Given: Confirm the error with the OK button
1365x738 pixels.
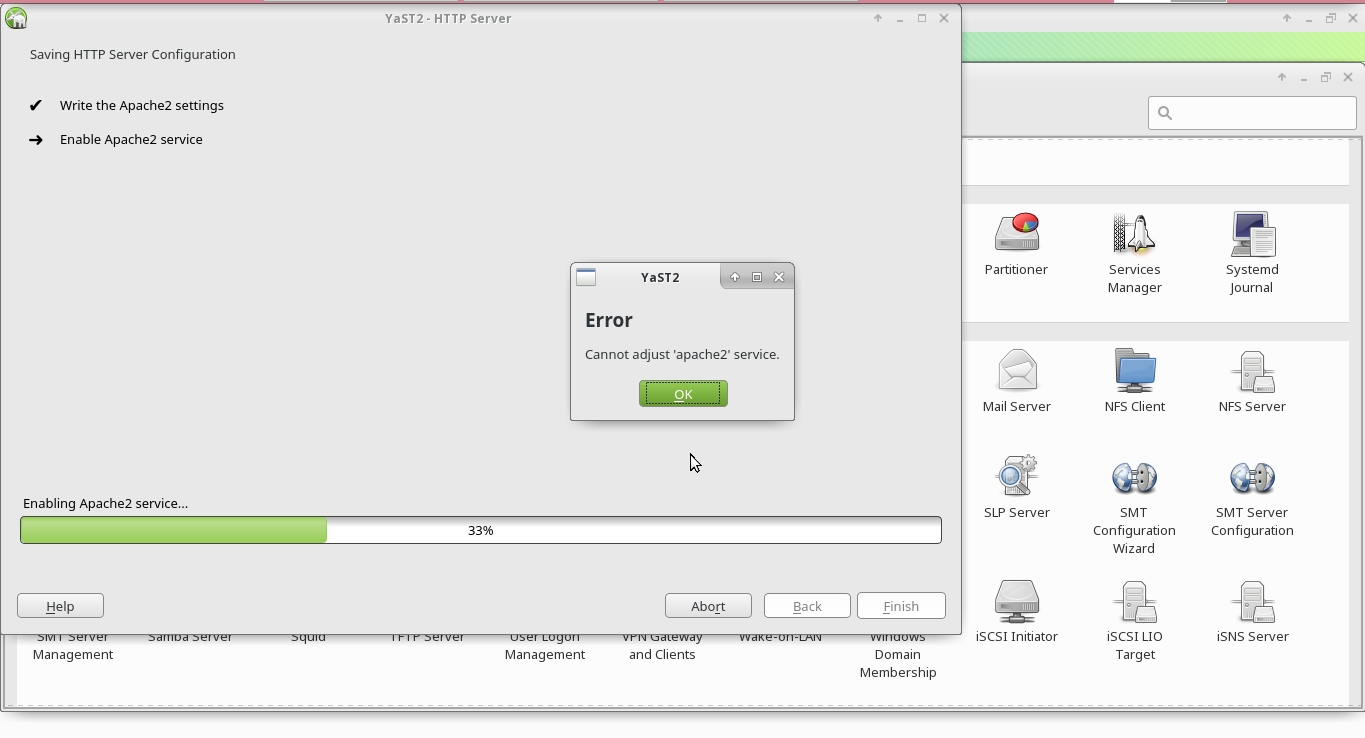Looking at the screenshot, I should [683, 394].
